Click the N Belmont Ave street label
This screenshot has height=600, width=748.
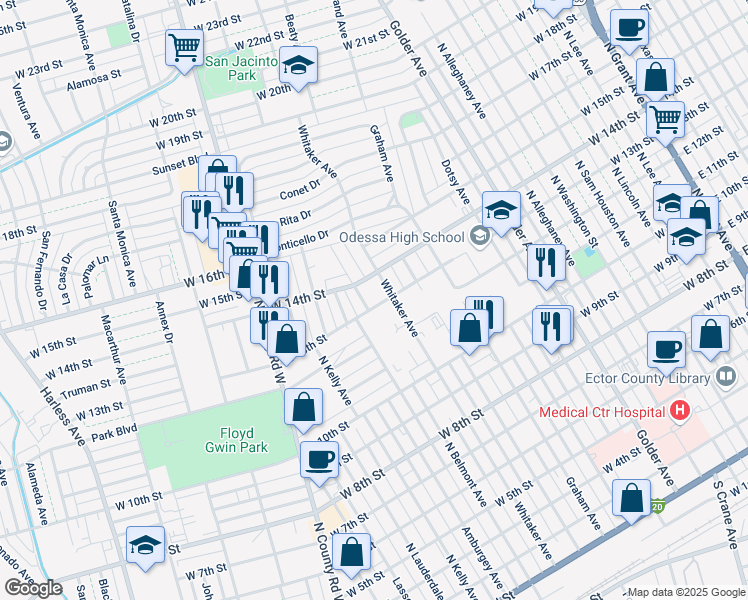click(x=466, y=475)
